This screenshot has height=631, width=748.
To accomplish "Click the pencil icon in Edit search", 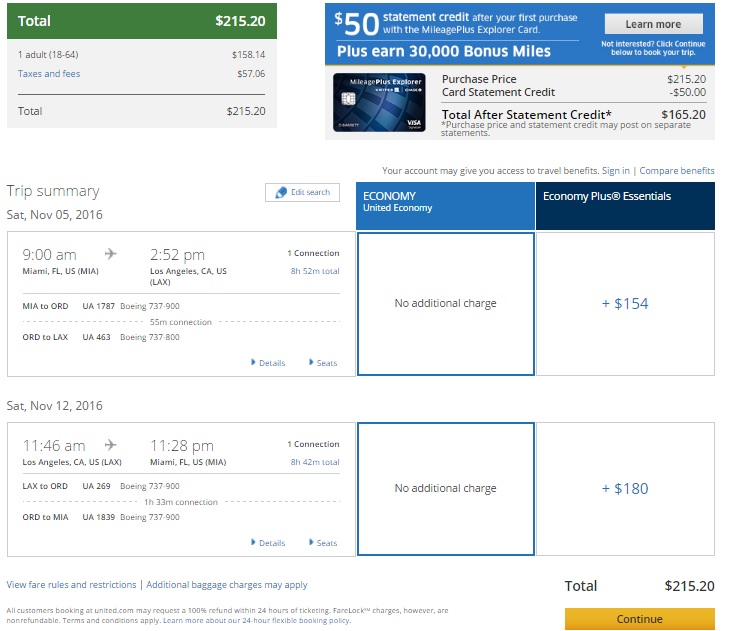I will click(x=281, y=192).
